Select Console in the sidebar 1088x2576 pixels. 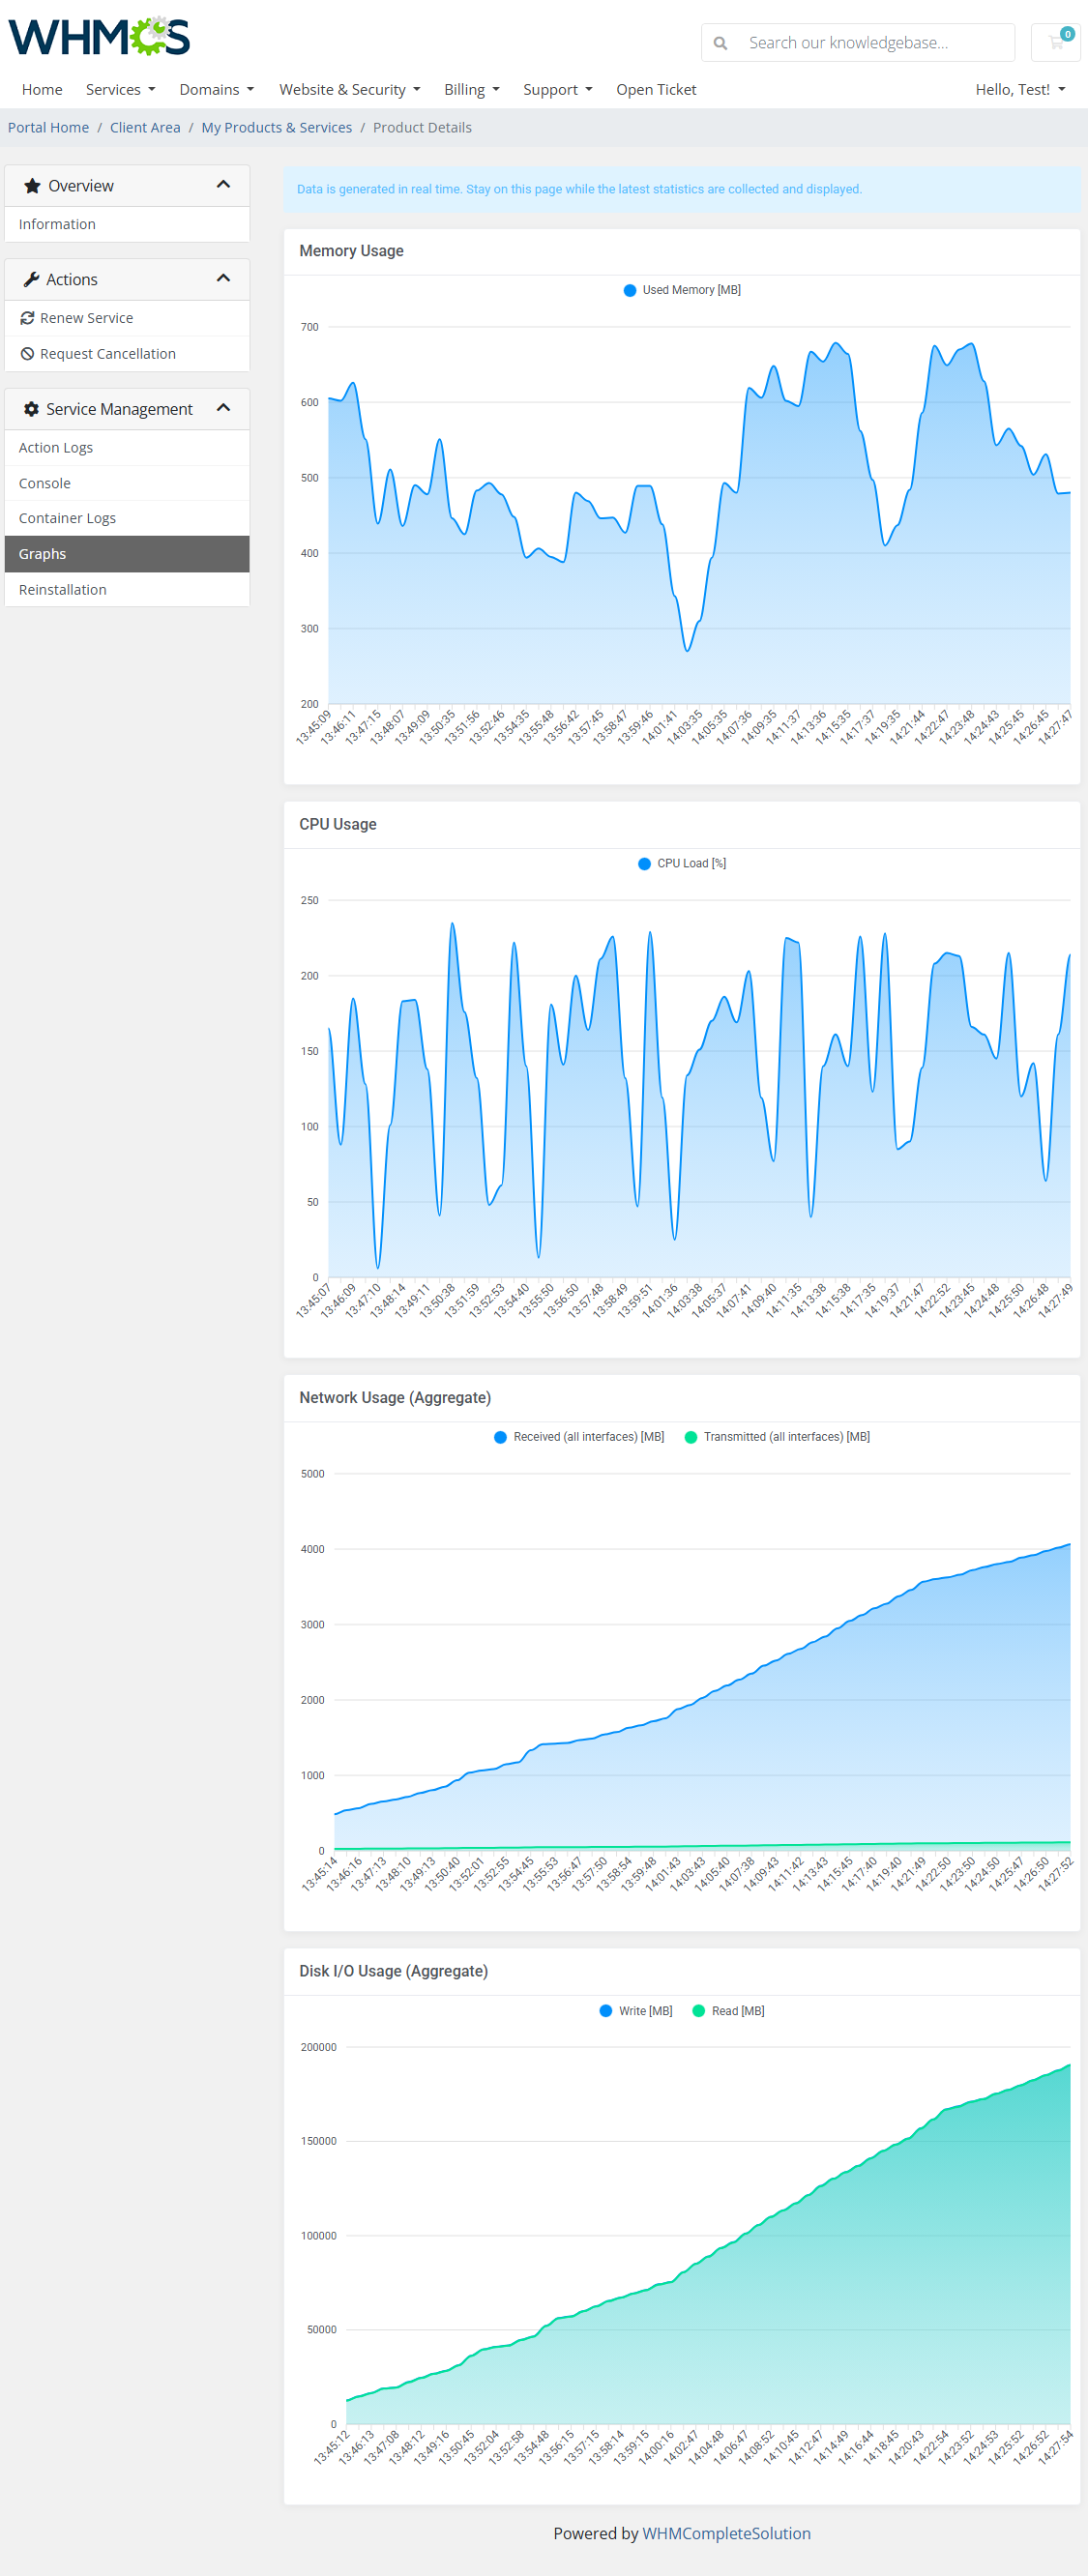click(127, 483)
